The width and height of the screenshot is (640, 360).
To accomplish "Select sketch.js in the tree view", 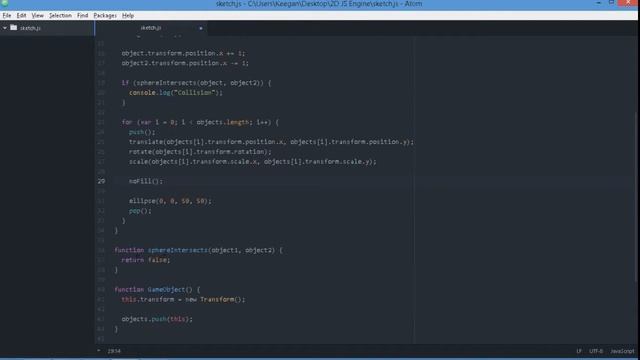I will tap(30, 28).
